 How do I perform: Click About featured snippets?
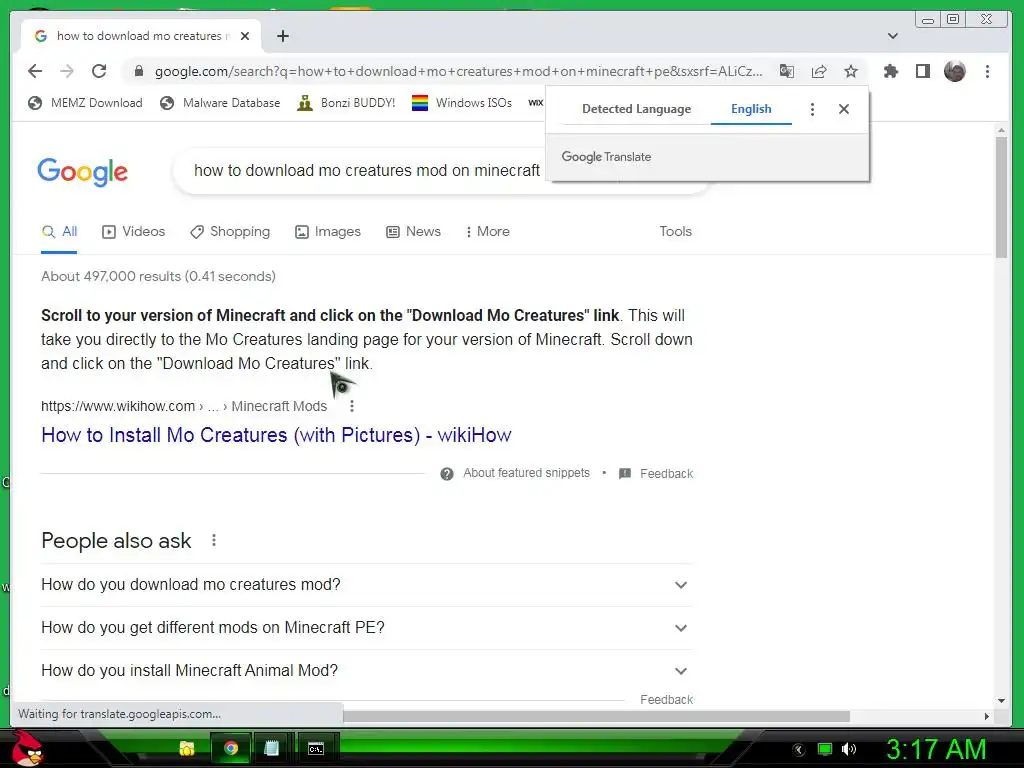pos(515,473)
